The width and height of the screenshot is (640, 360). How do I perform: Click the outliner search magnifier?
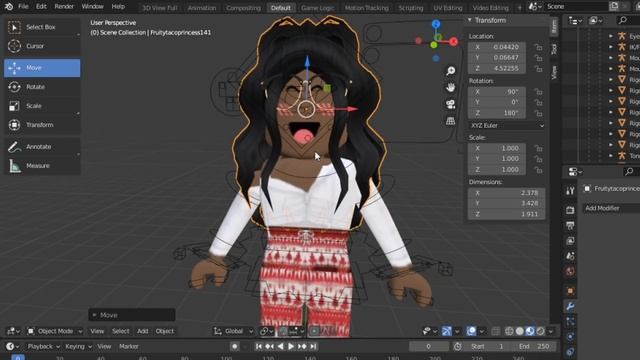[x=622, y=20]
